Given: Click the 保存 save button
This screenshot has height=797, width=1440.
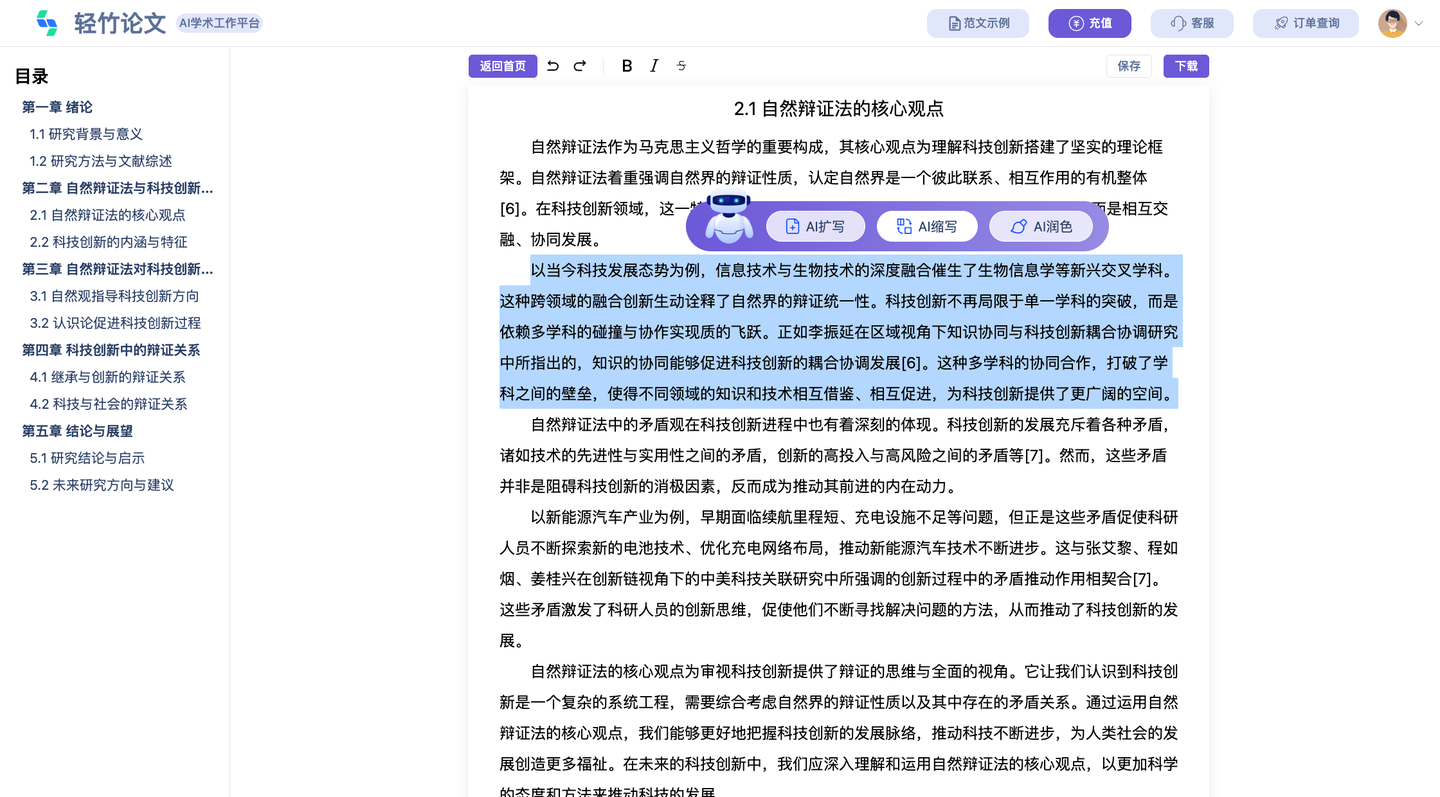Looking at the screenshot, I should coord(1128,66).
